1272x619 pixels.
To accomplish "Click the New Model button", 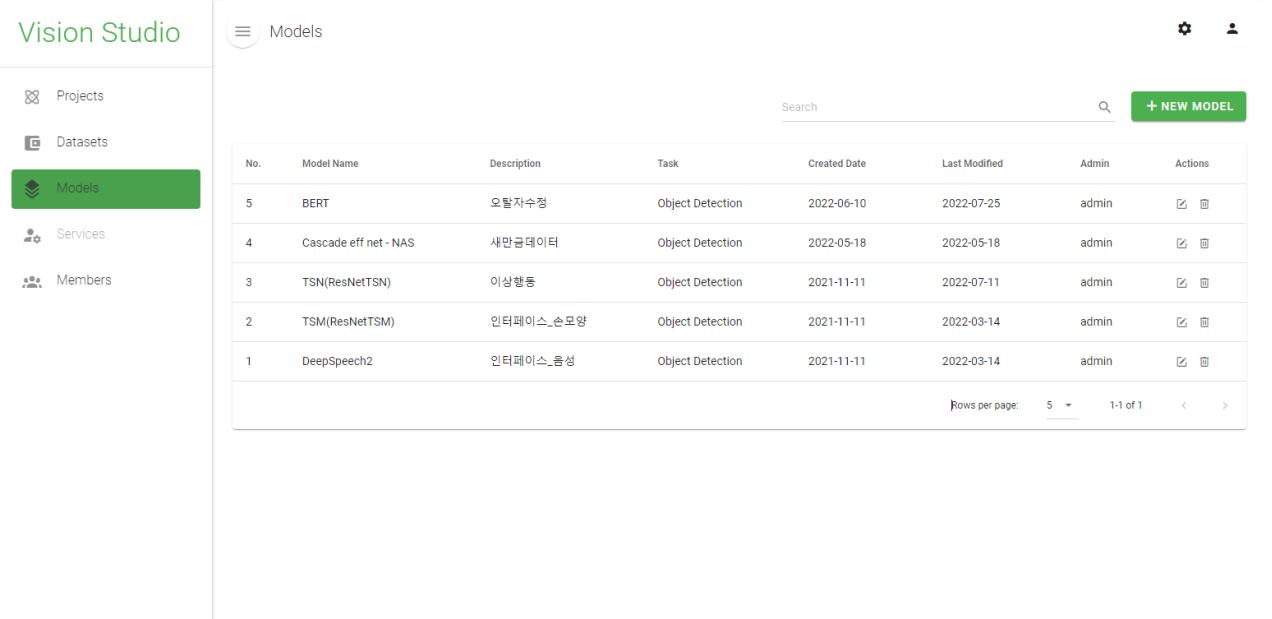I will pyautogui.click(x=1188, y=106).
